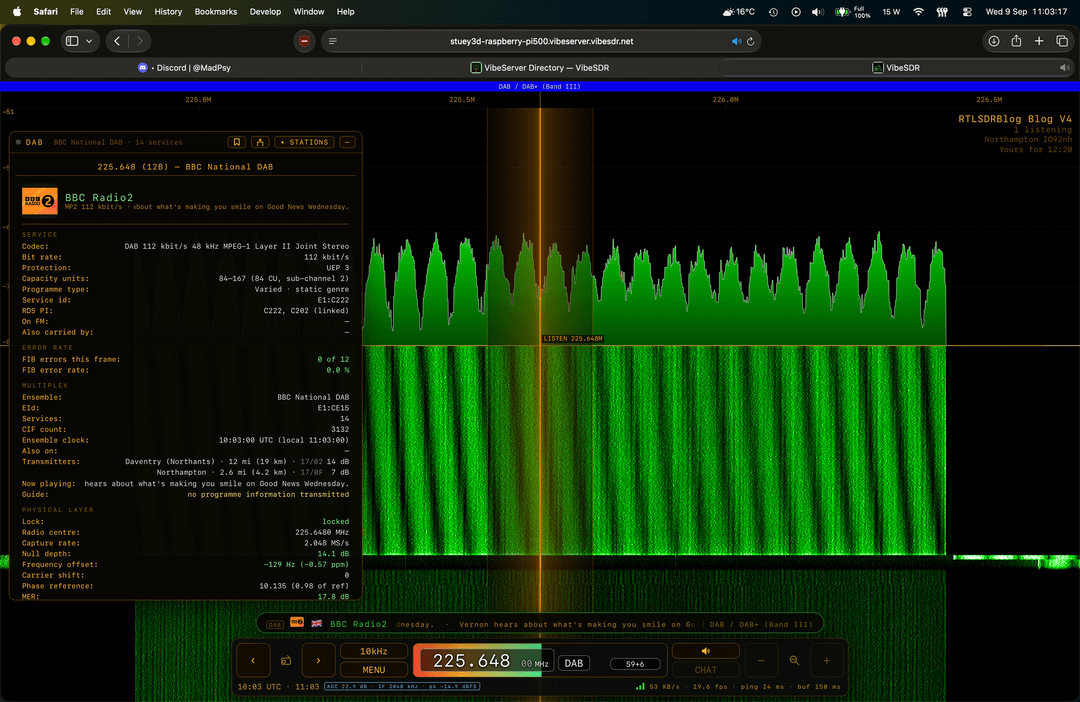The width and height of the screenshot is (1080, 702).
Task: Show the tab overview icon
Action: pyautogui.click(x=1062, y=41)
